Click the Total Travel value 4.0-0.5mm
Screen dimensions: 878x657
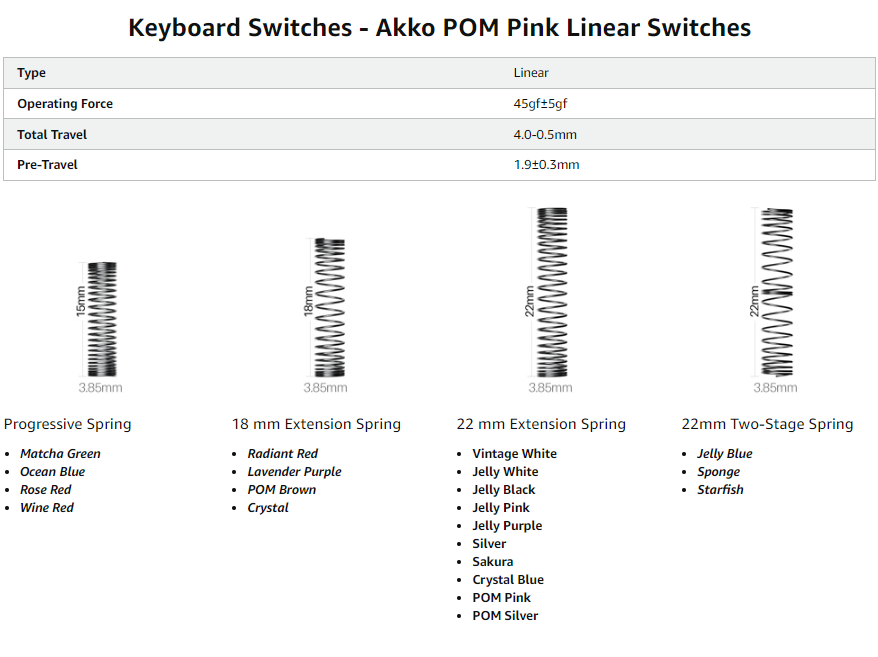pyautogui.click(x=545, y=134)
